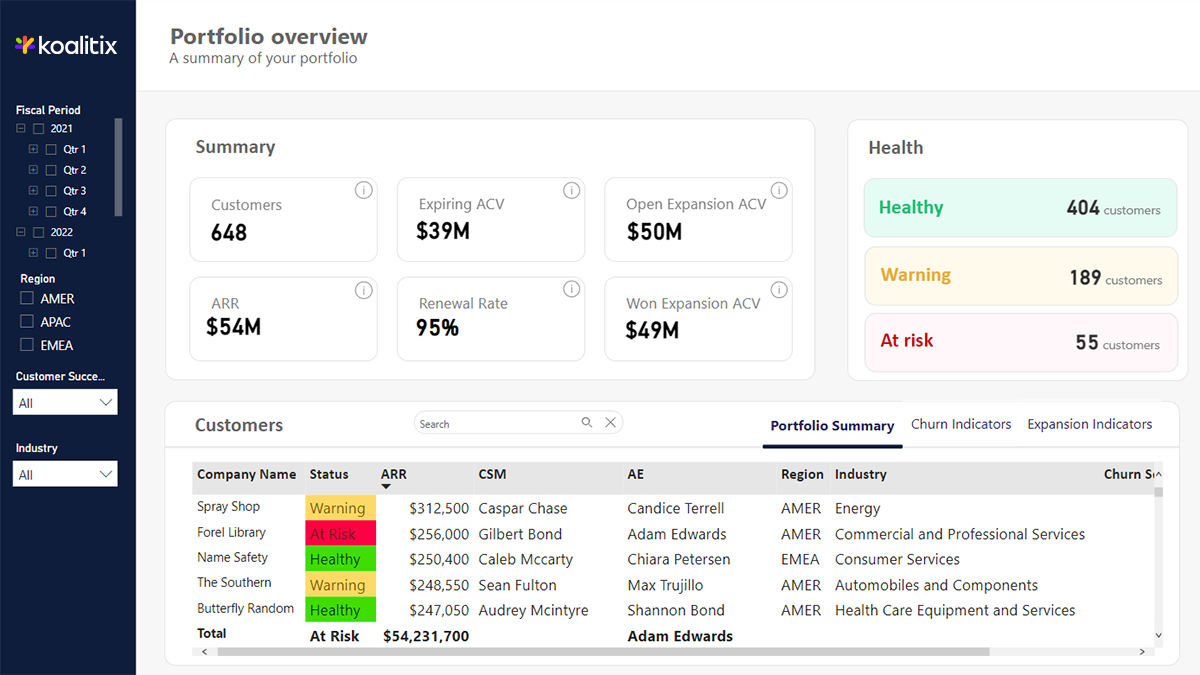Sort by Company Name column header
Image resolution: width=1200 pixels, height=675 pixels.
point(247,474)
